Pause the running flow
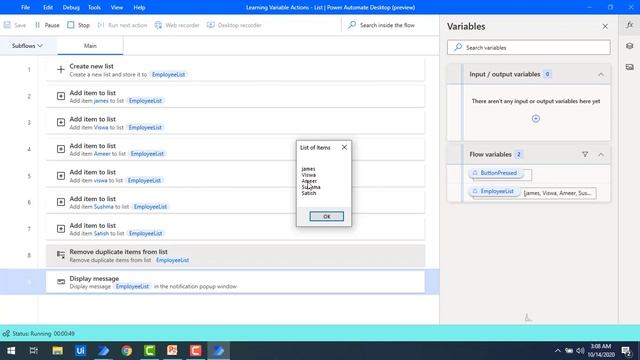 47,25
